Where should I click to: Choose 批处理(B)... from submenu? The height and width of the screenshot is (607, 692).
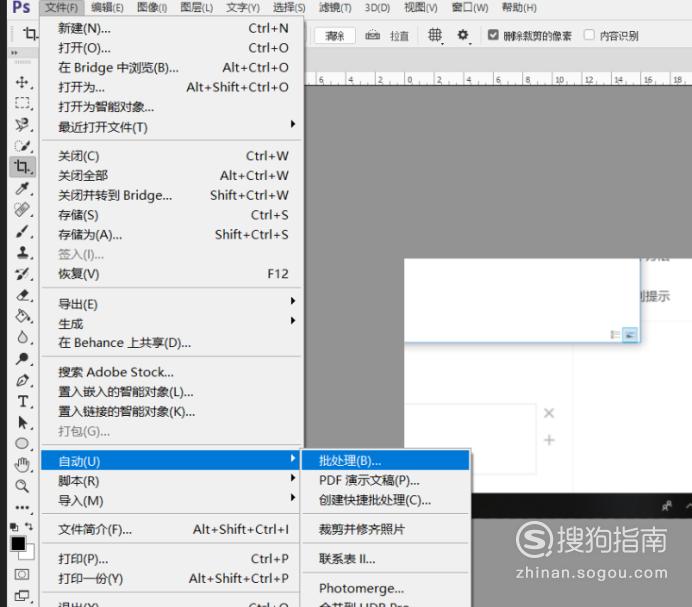[x=385, y=461]
